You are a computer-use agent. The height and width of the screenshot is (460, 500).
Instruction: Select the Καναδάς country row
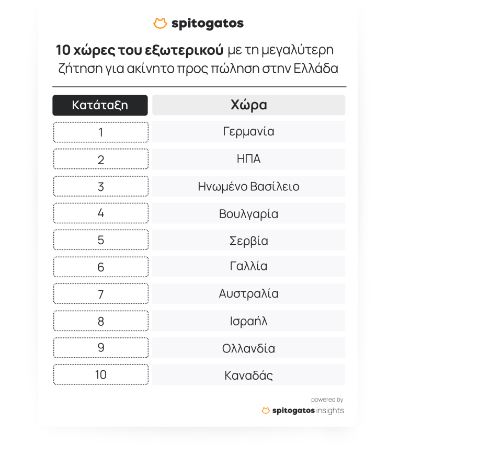[x=249, y=375]
